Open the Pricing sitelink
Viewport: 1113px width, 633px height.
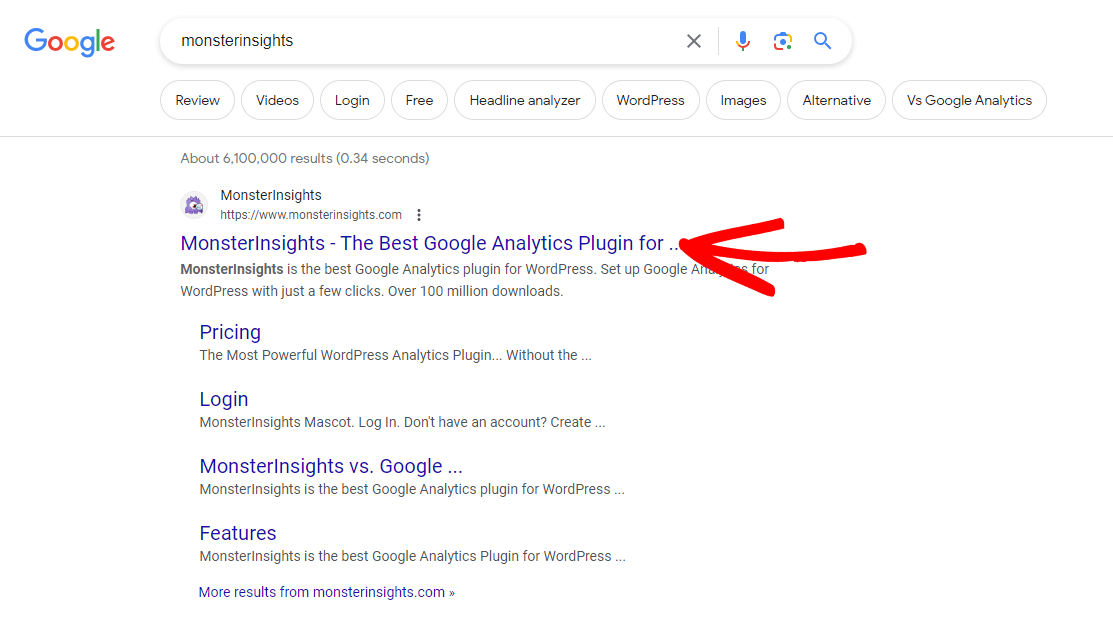[230, 331]
